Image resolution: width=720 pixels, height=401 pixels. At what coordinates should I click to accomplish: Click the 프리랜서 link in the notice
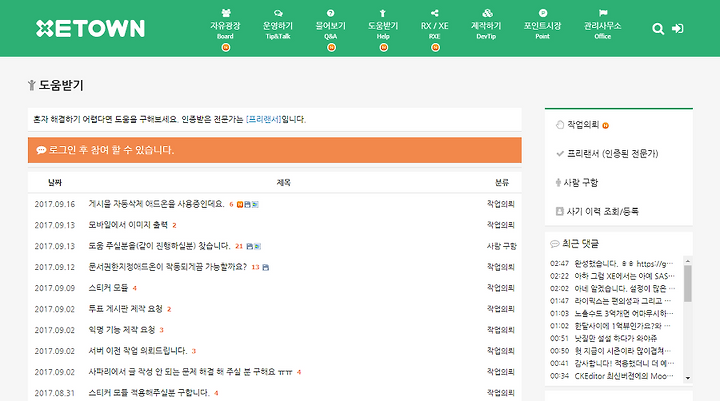[x=264, y=119]
